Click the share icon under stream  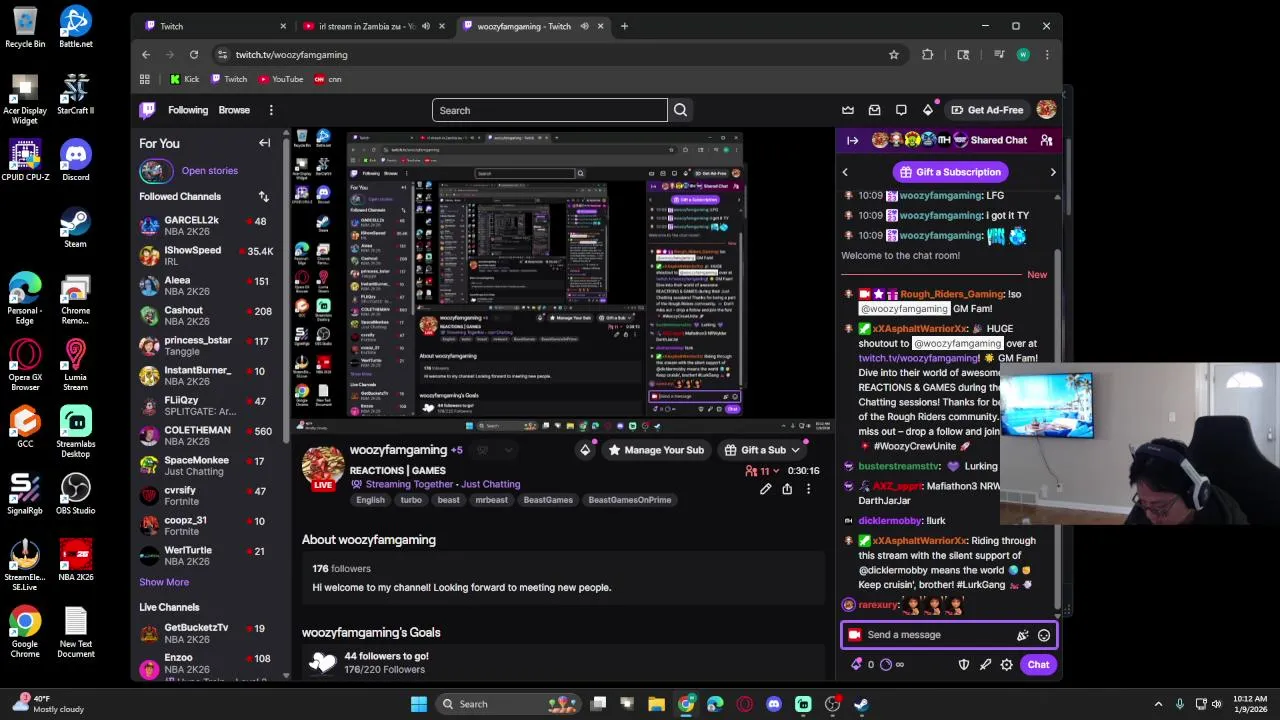787,489
